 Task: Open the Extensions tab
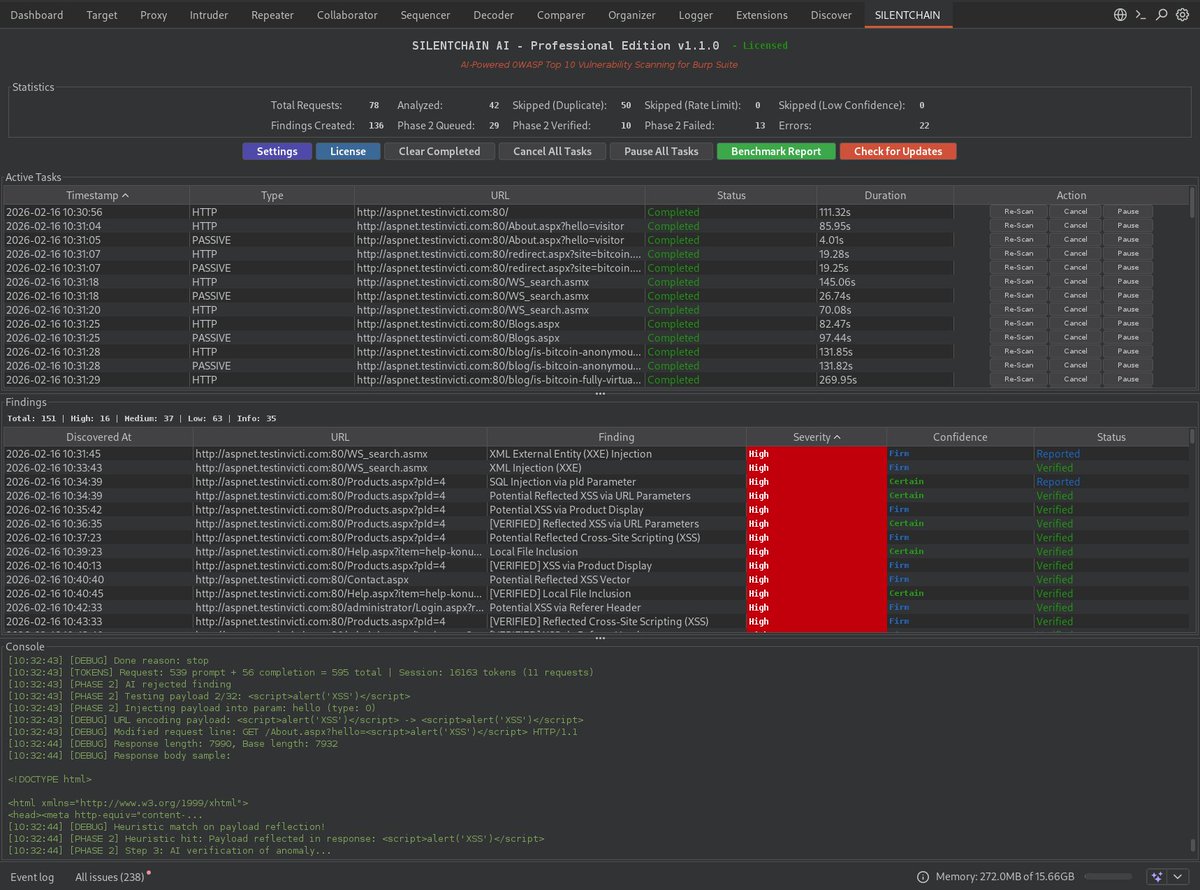[762, 15]
